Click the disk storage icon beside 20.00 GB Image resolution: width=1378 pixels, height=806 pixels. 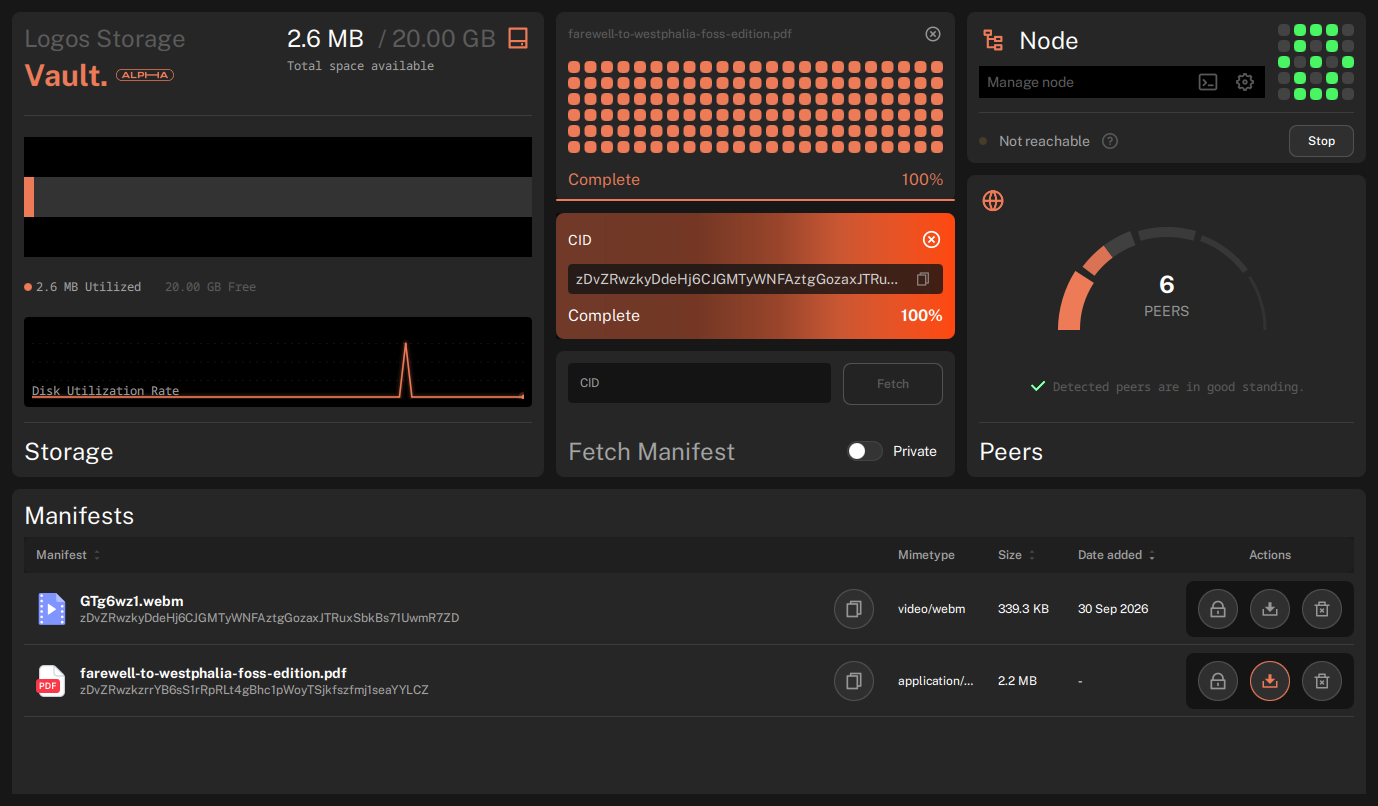518,38
